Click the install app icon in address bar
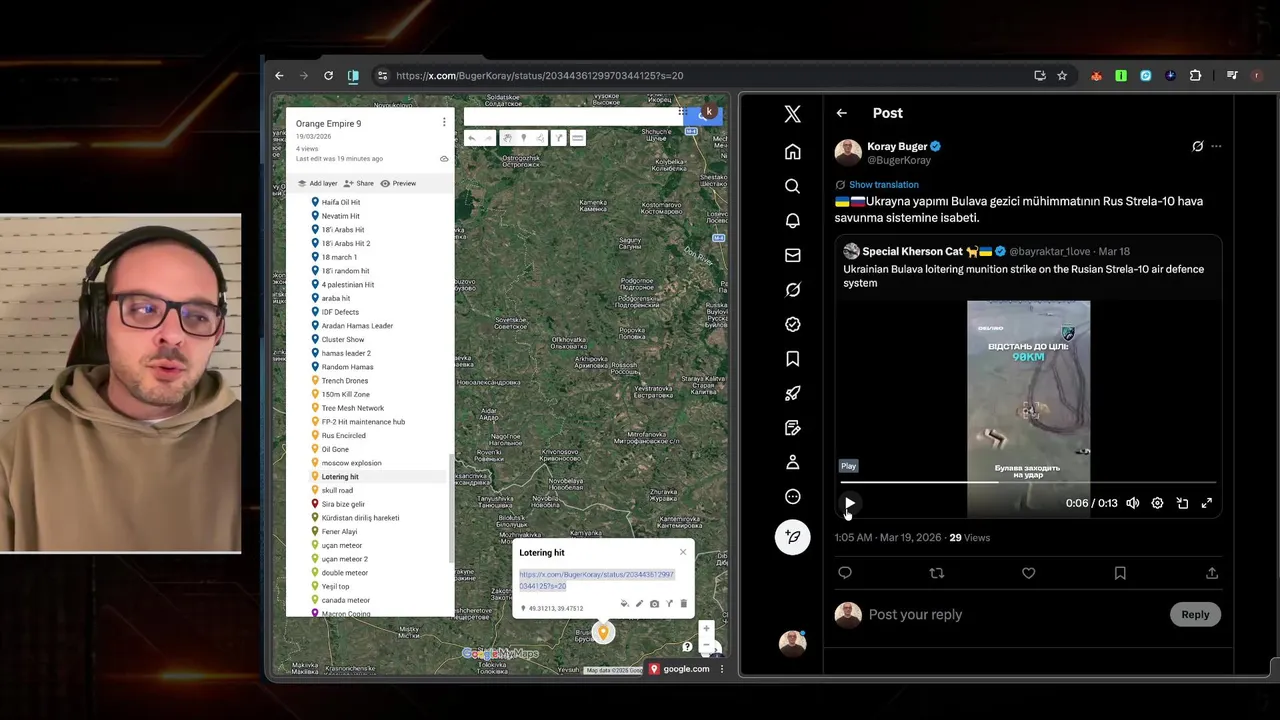This screenshot has height=720, width=1280. coord(1040,76)
